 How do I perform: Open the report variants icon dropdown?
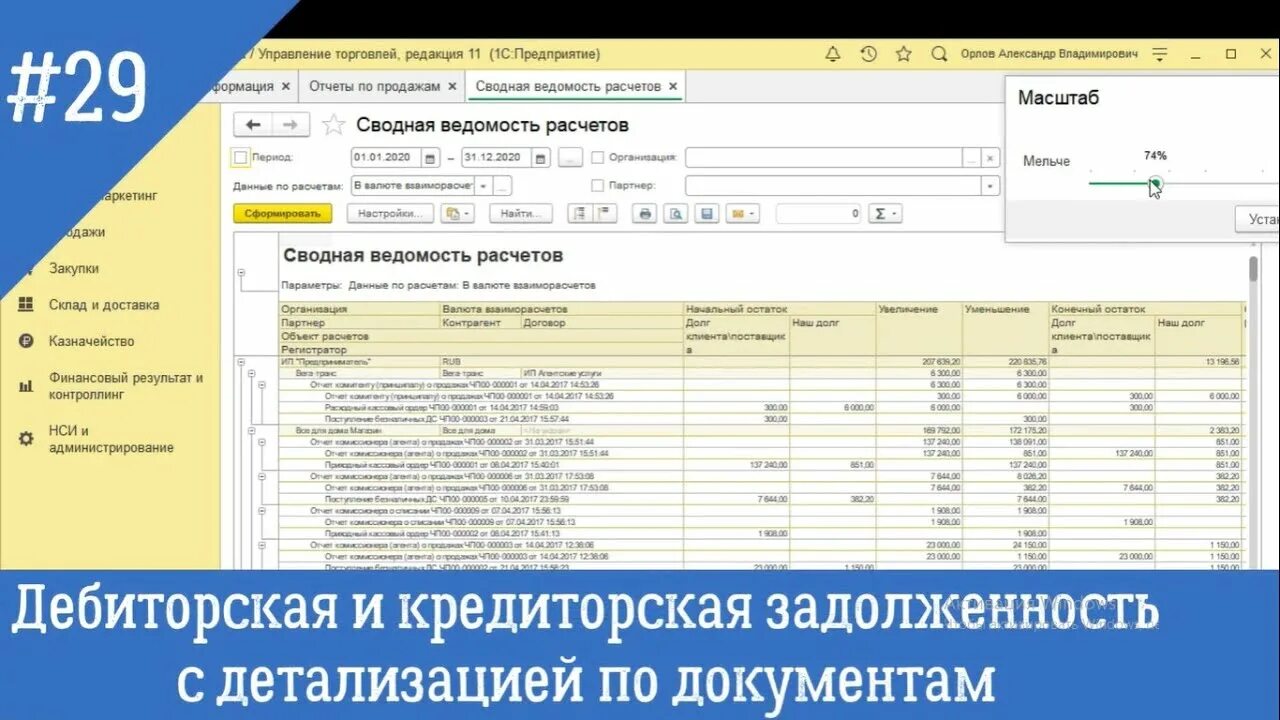tap(457, 213)
